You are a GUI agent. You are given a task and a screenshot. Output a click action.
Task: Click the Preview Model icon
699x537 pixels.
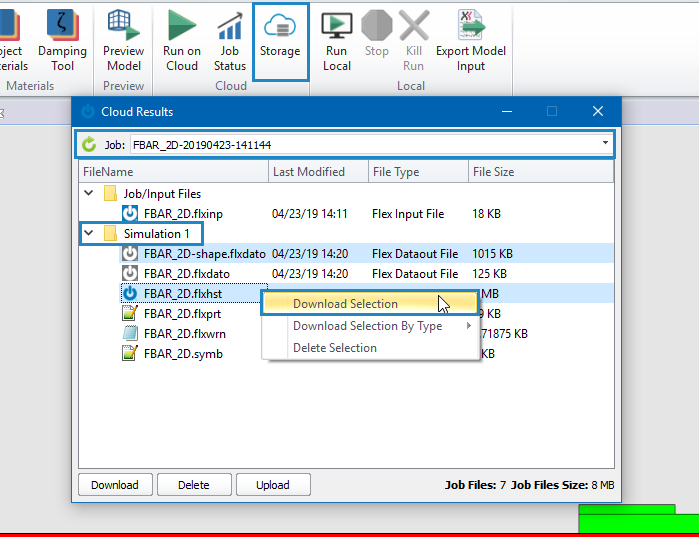(x=123, y=25)
